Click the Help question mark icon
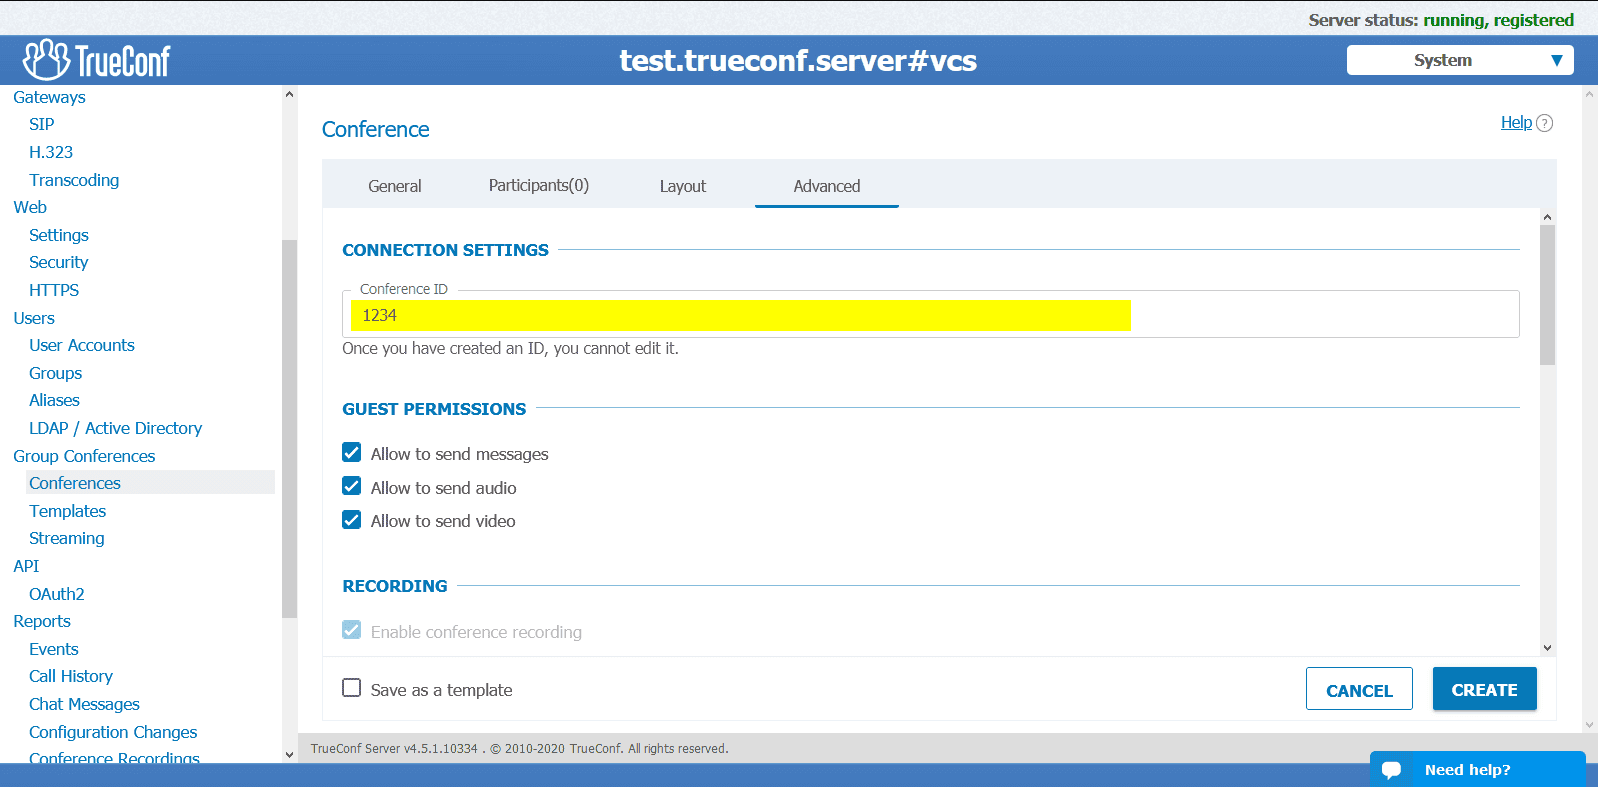 [x=1544, y=123]
